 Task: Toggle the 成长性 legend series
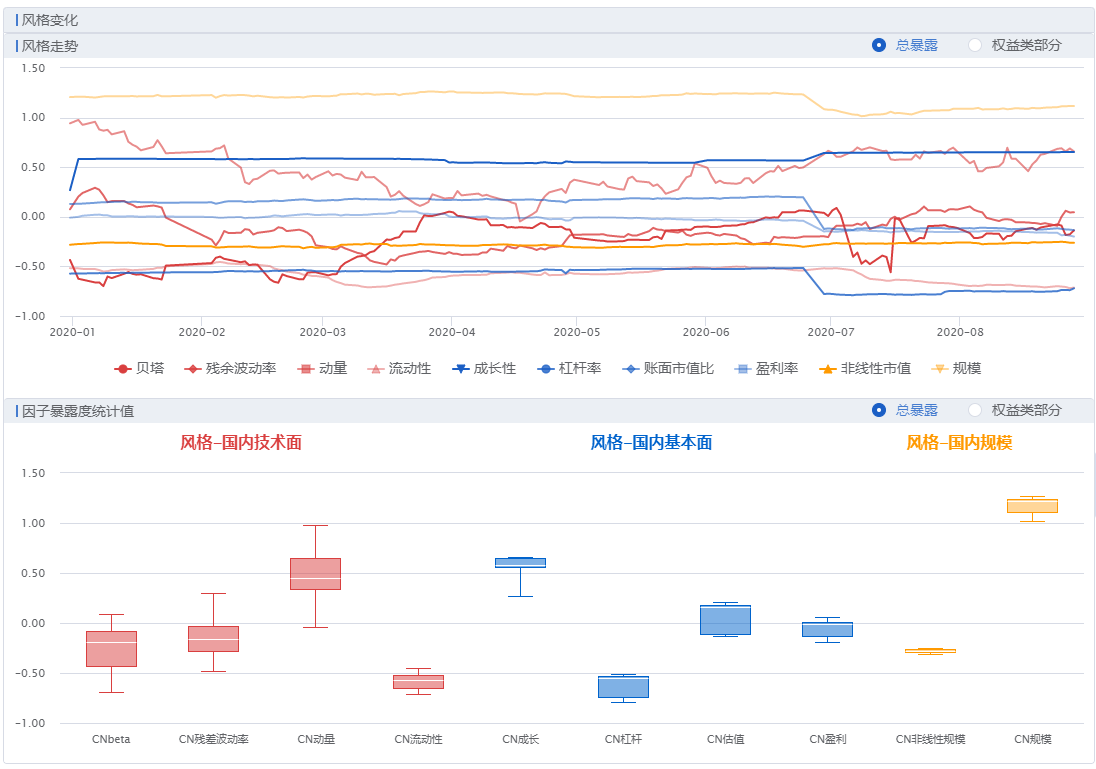tap(484, 368)
